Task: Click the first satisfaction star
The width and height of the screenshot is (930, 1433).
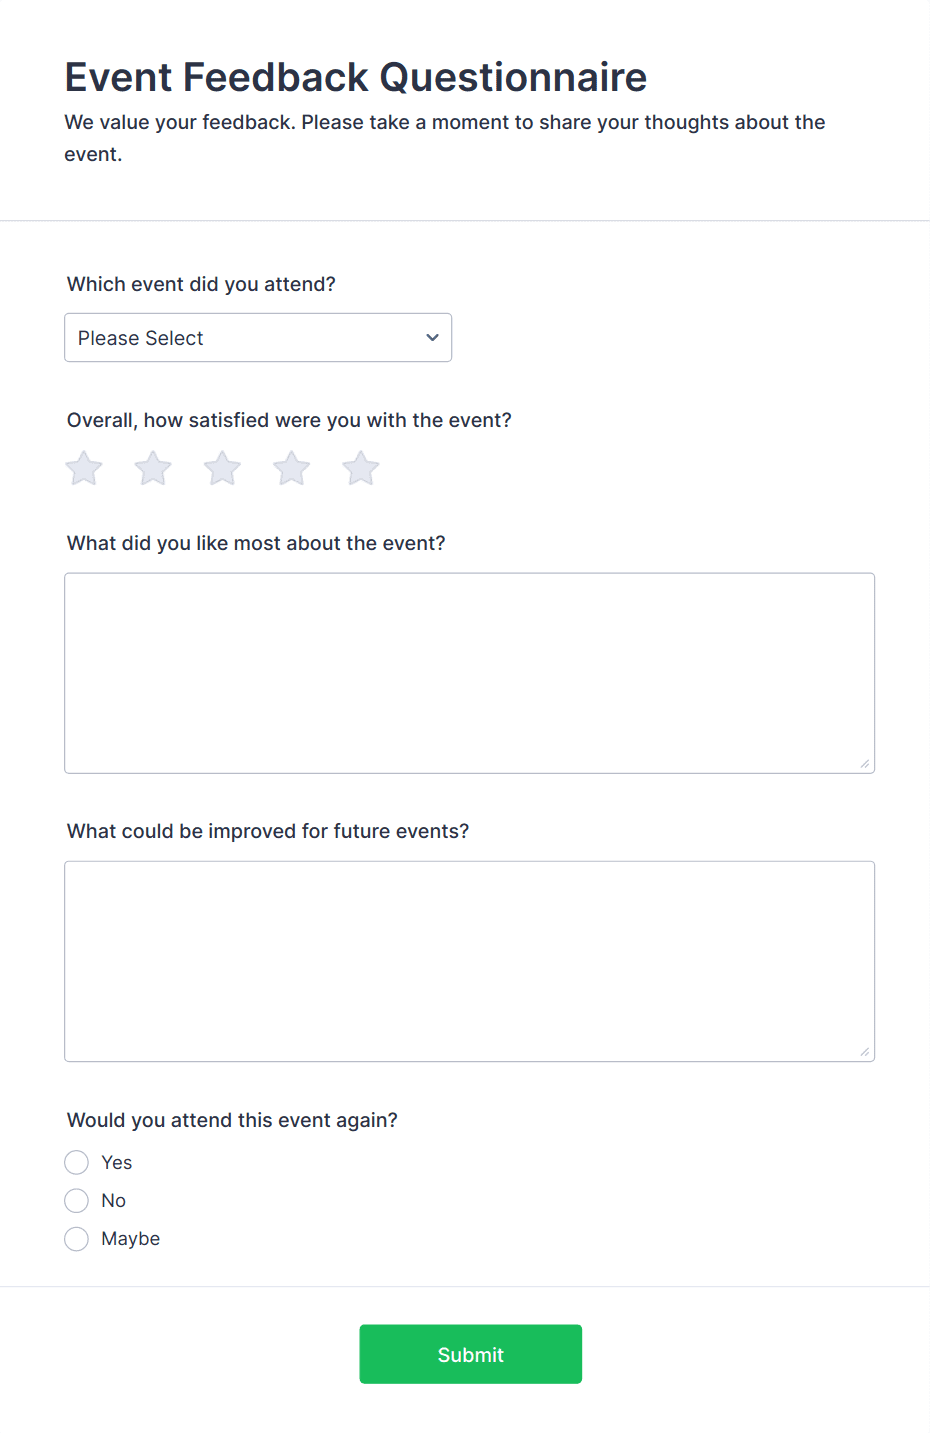Action: (83, 467)
